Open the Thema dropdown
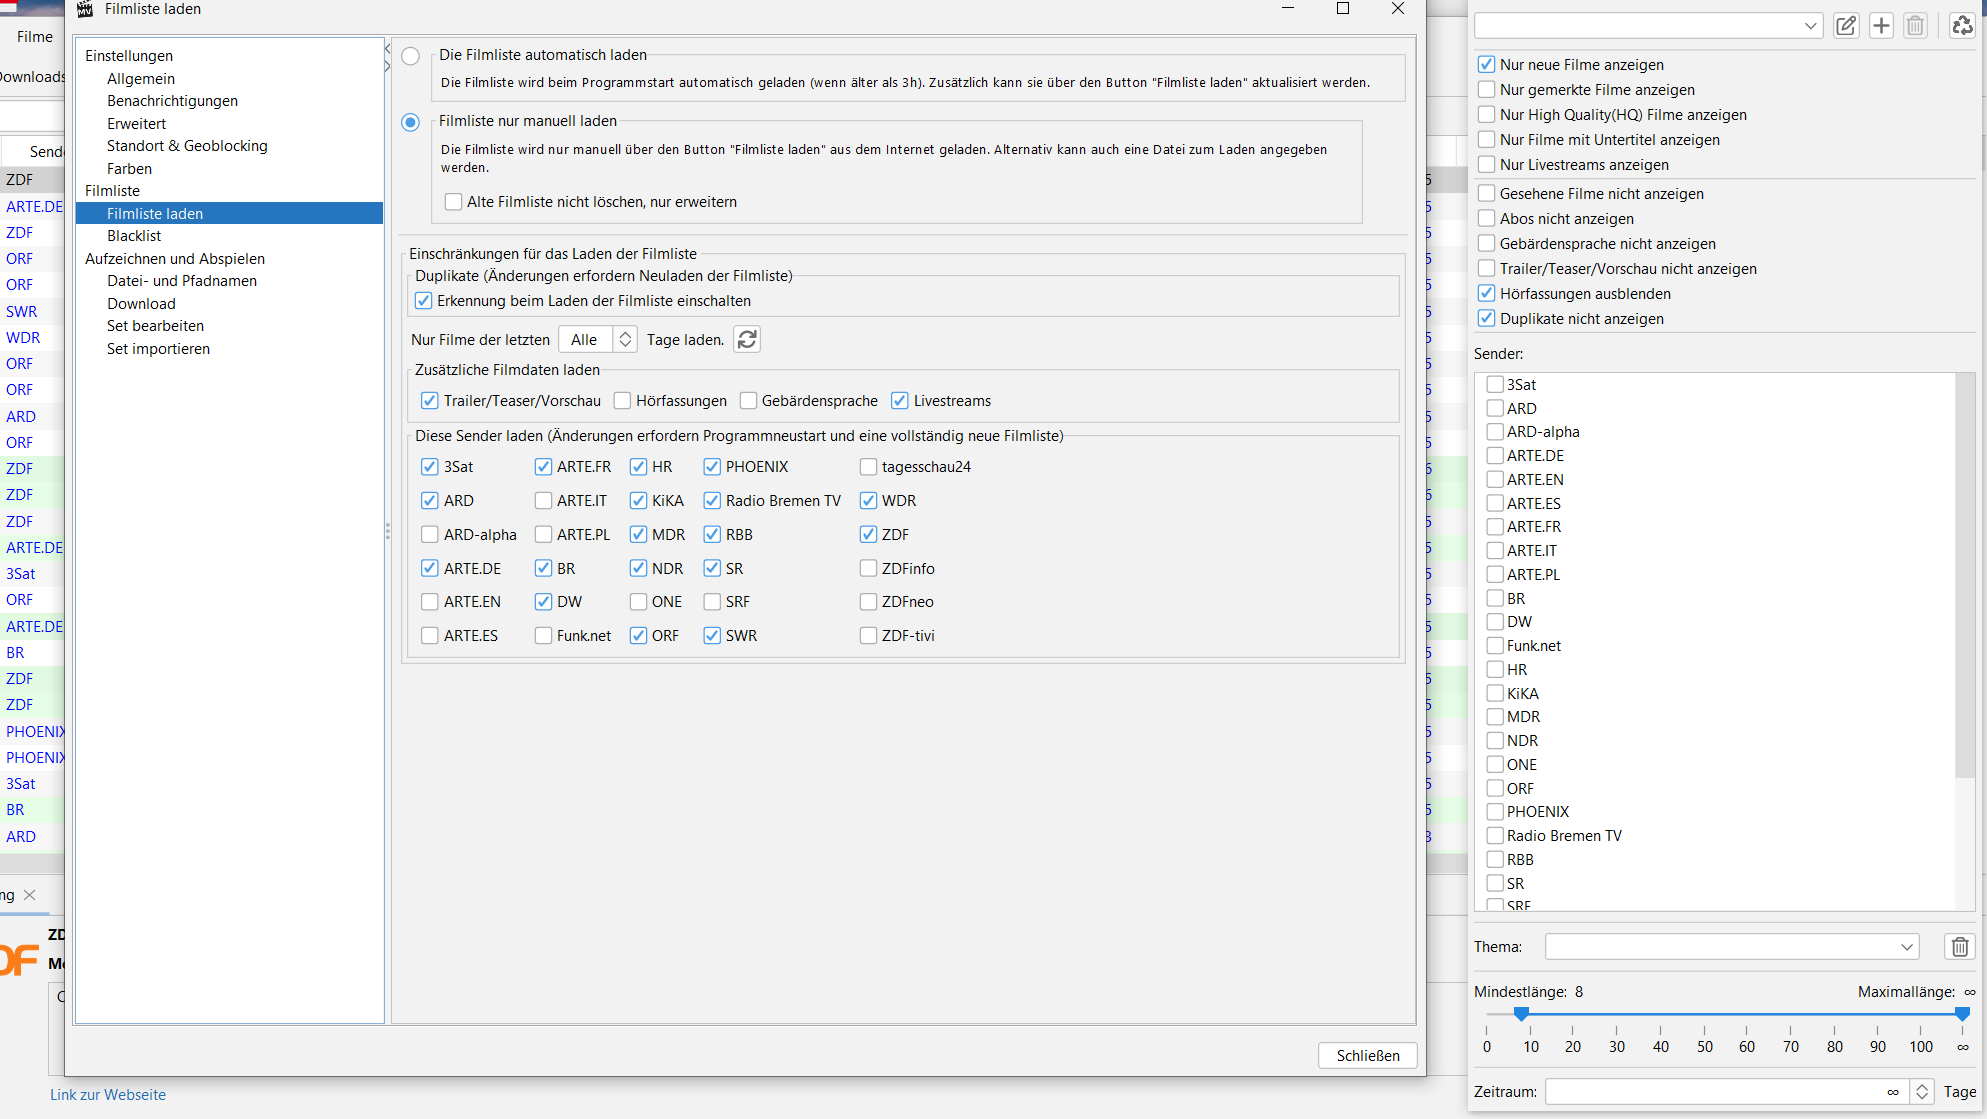 (1731, 946)
